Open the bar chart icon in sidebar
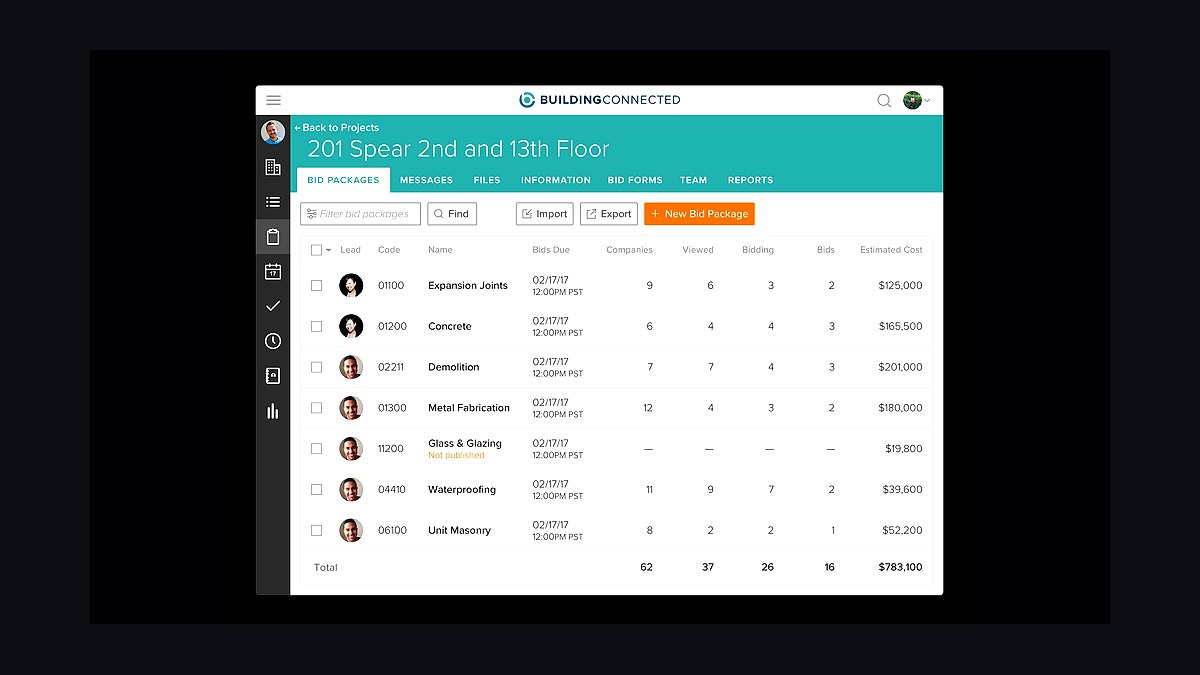Viewport: 1200px width, 675px height. click(x=273, y=411)
